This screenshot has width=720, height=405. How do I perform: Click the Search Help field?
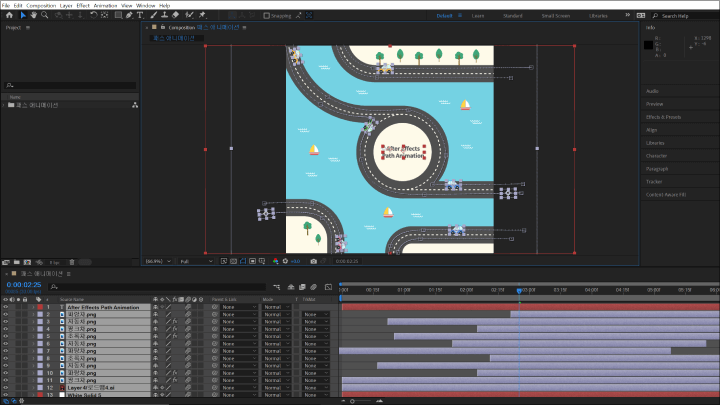(686, 16)
